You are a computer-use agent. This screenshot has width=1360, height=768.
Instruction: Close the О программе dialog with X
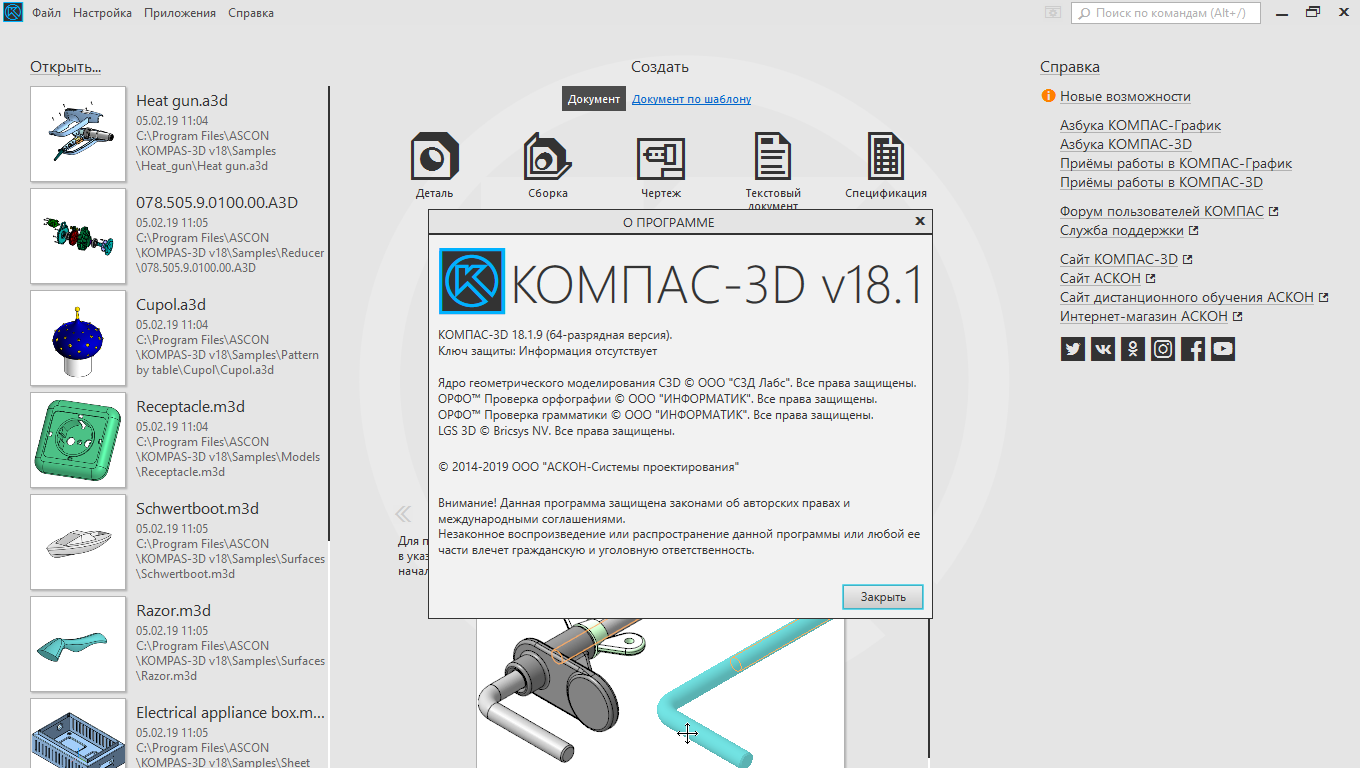[920, 221]
